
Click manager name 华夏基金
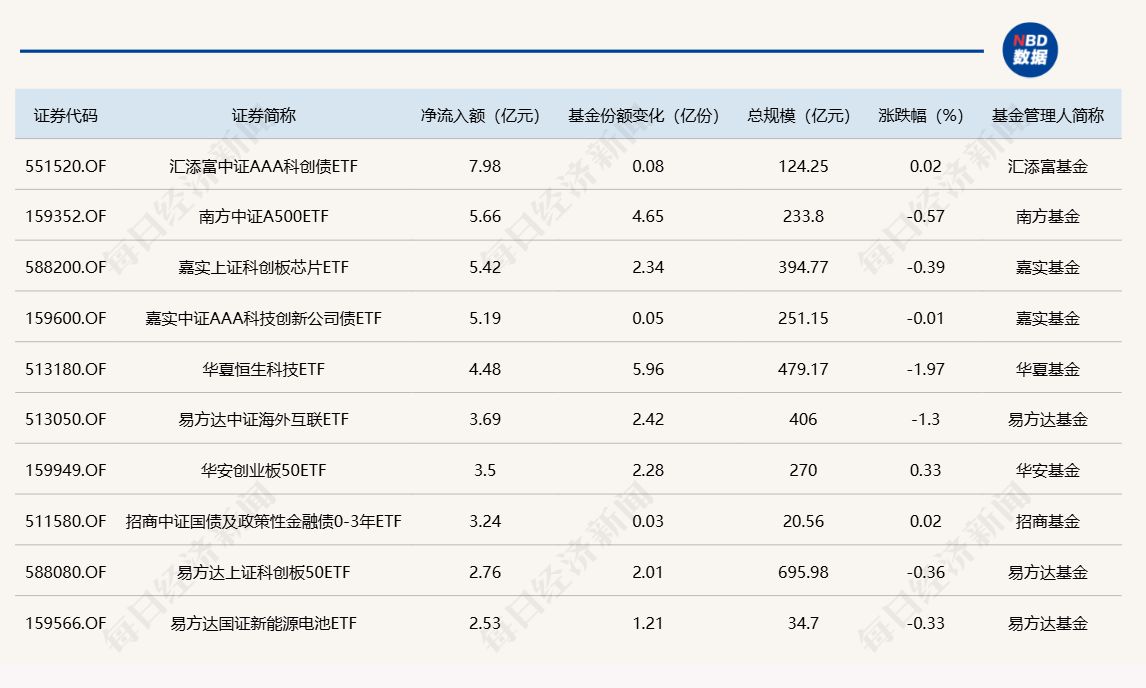pyautogui.click(x=1047, y=369)
